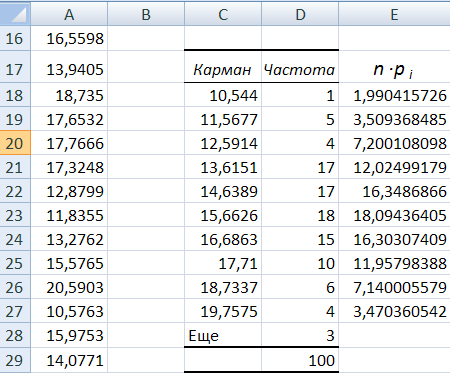The image size is (450, 373).
Task: Click cell with value 15,5765
Action: [69, 263]
